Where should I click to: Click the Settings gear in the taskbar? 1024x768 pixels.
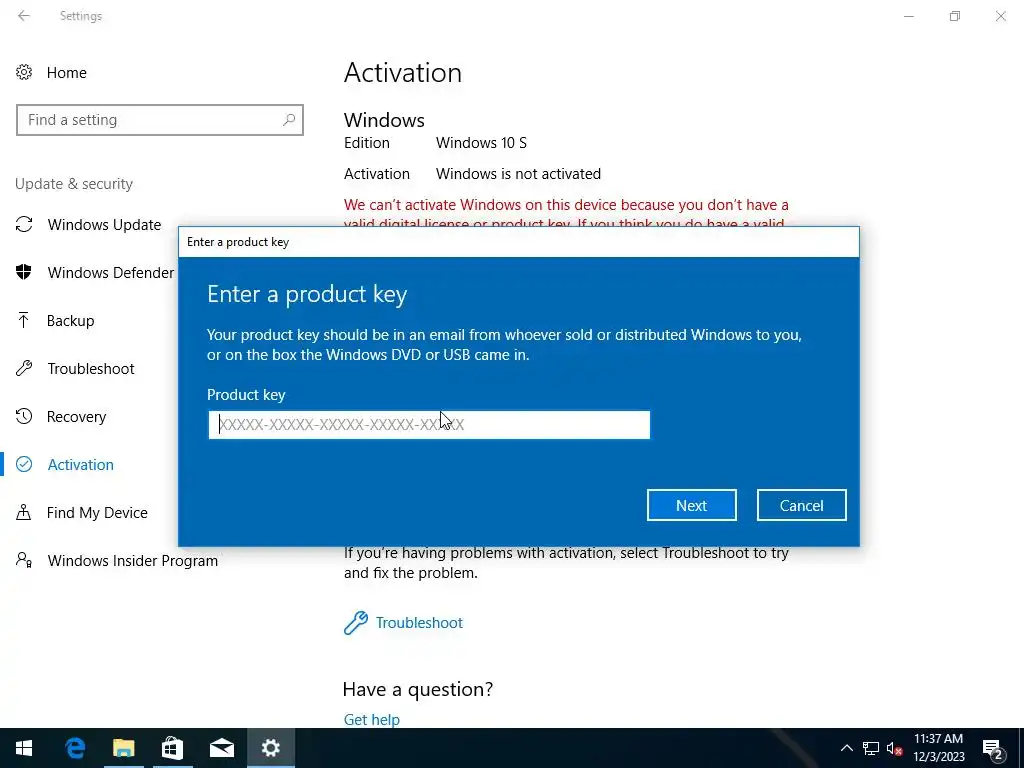point(270,748)
